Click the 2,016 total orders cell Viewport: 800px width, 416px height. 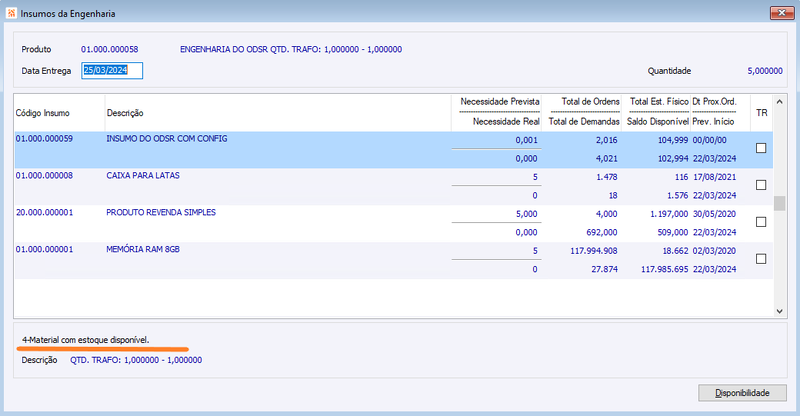(606, 140)
